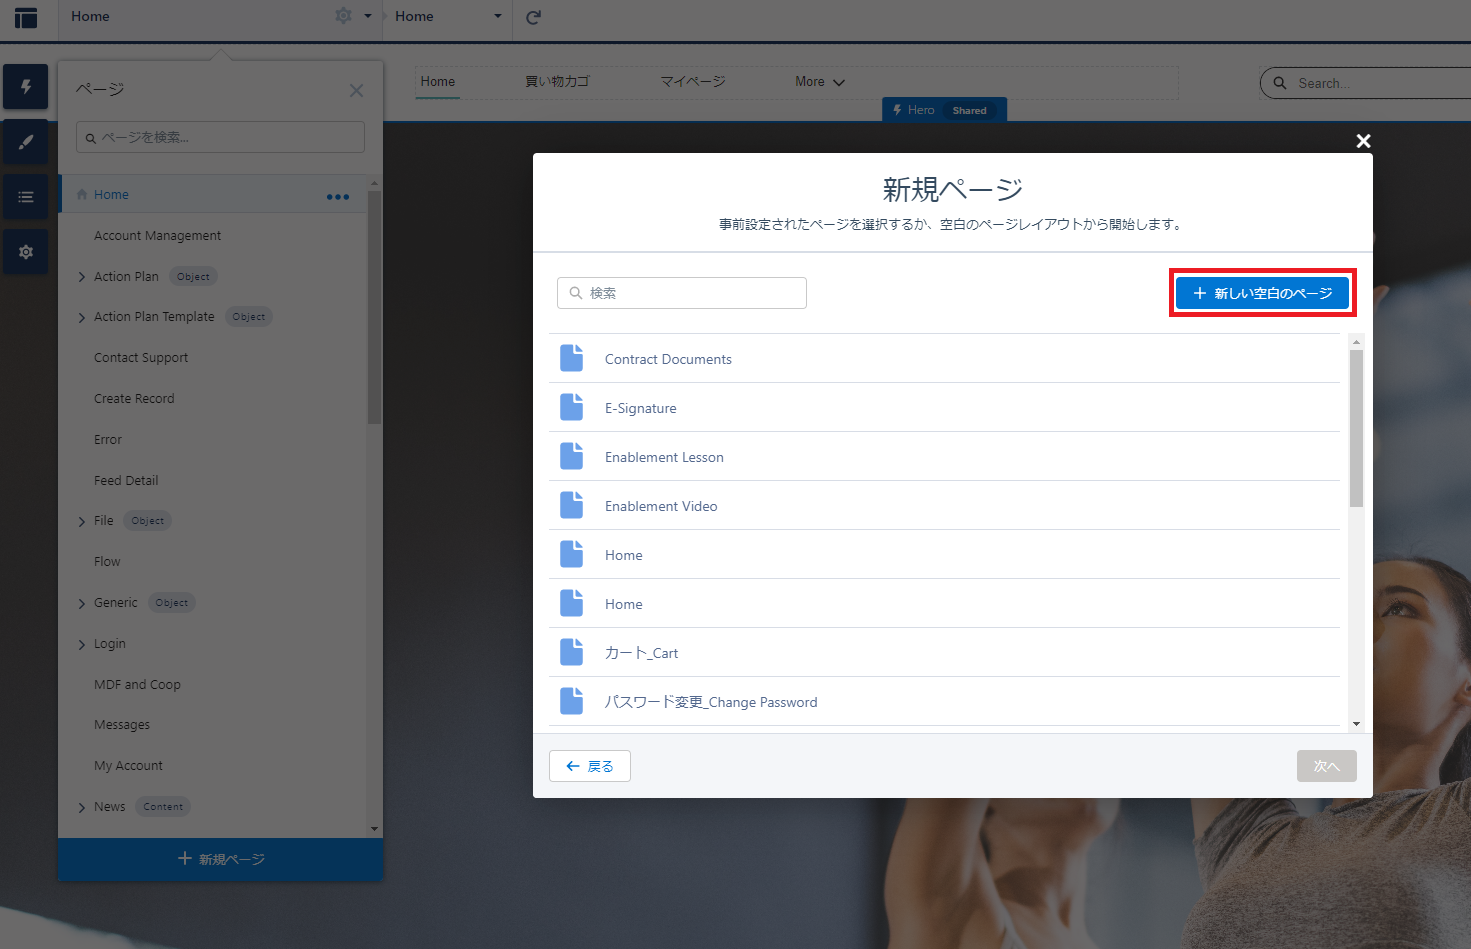1471x949 pixels.
Task: Close the 新規ページ dialog
Action: coord(1363,141)
